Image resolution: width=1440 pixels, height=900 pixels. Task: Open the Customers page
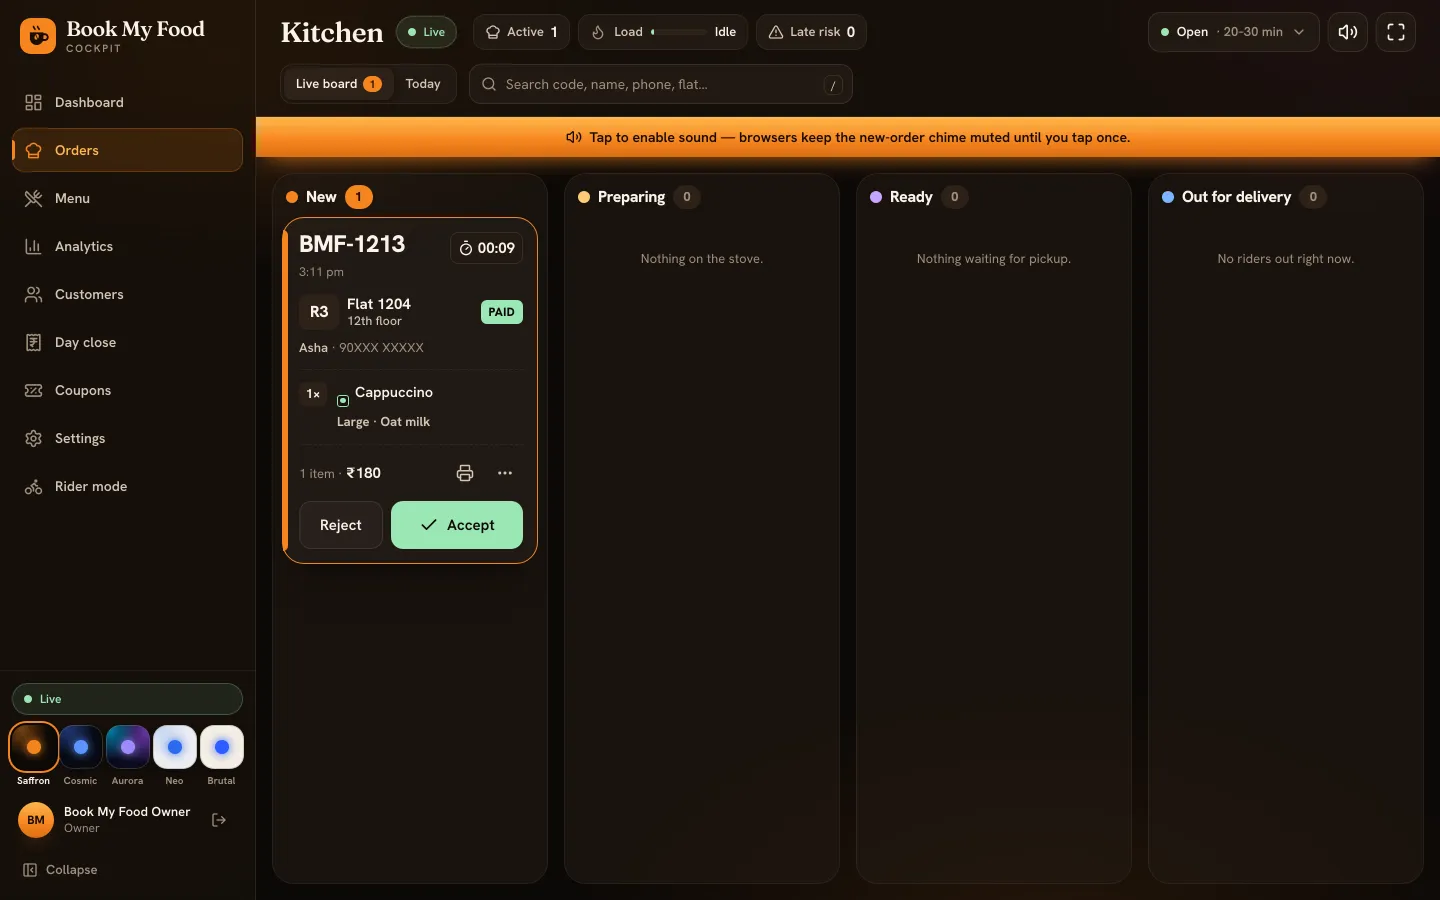[x=127, y=294]
